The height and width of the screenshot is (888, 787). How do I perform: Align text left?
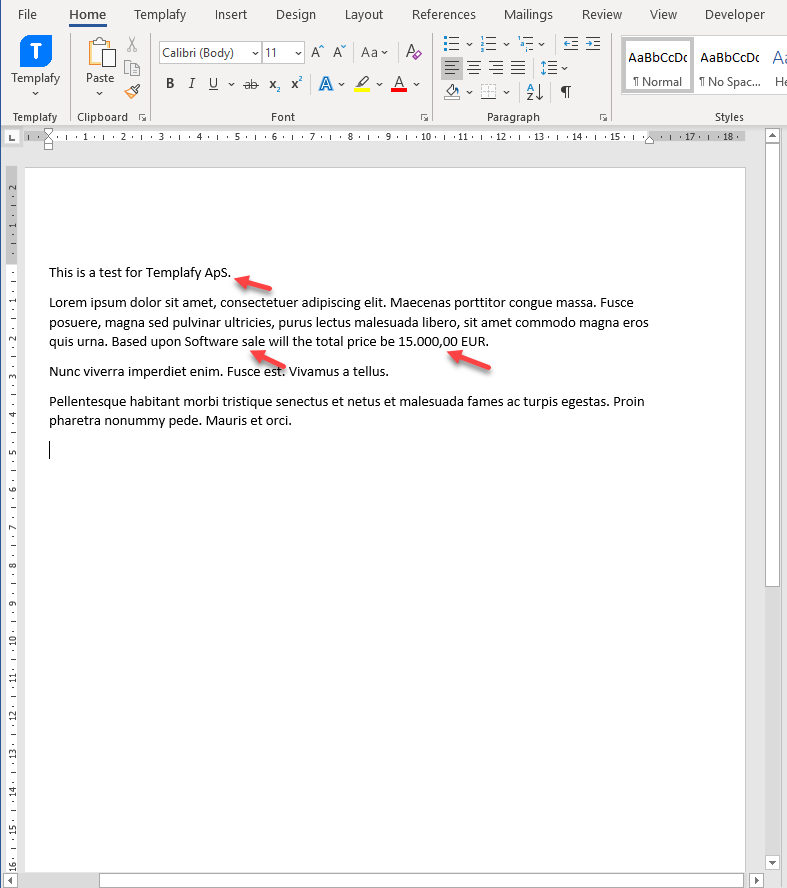point(452,68)
